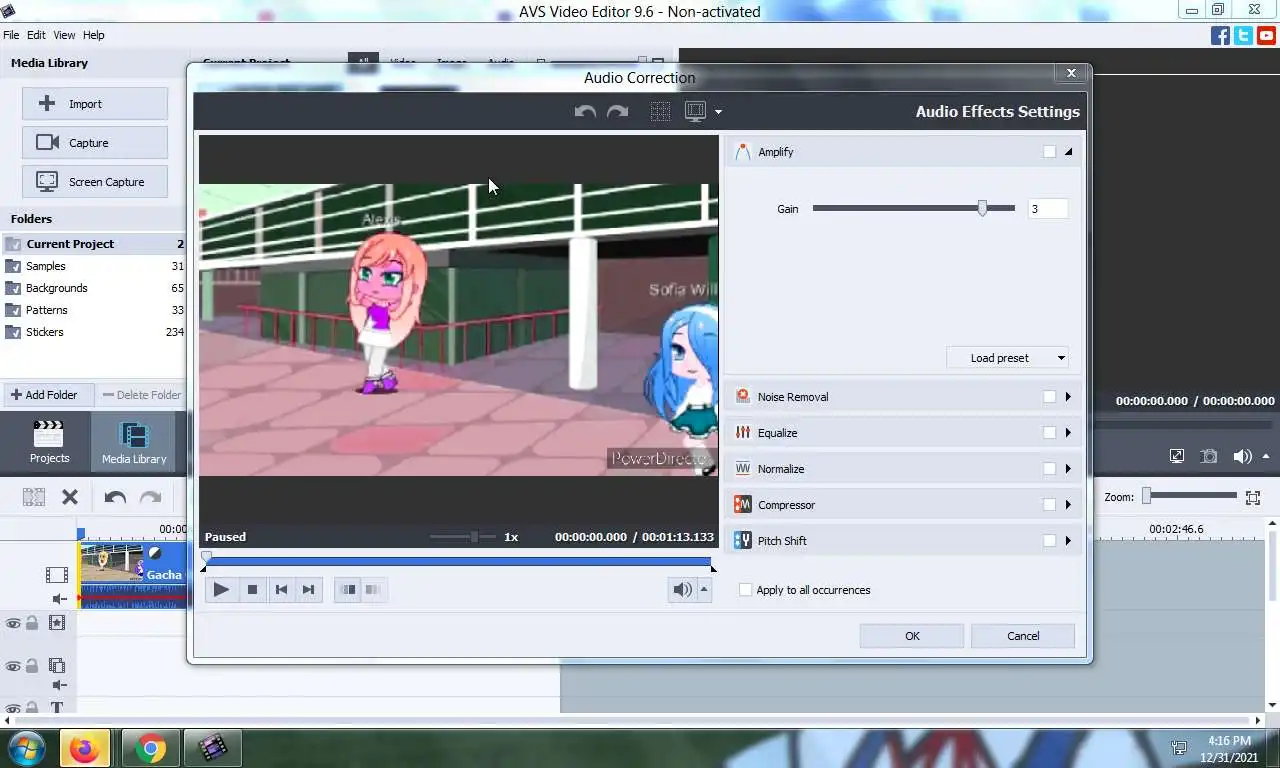
Task: Expand the Compressor section
Action: 1068,505
